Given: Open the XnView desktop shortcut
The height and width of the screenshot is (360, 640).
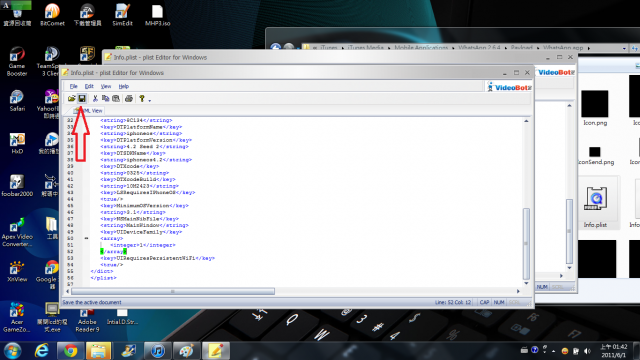Looking at the screenshot, I should [17, 271].
